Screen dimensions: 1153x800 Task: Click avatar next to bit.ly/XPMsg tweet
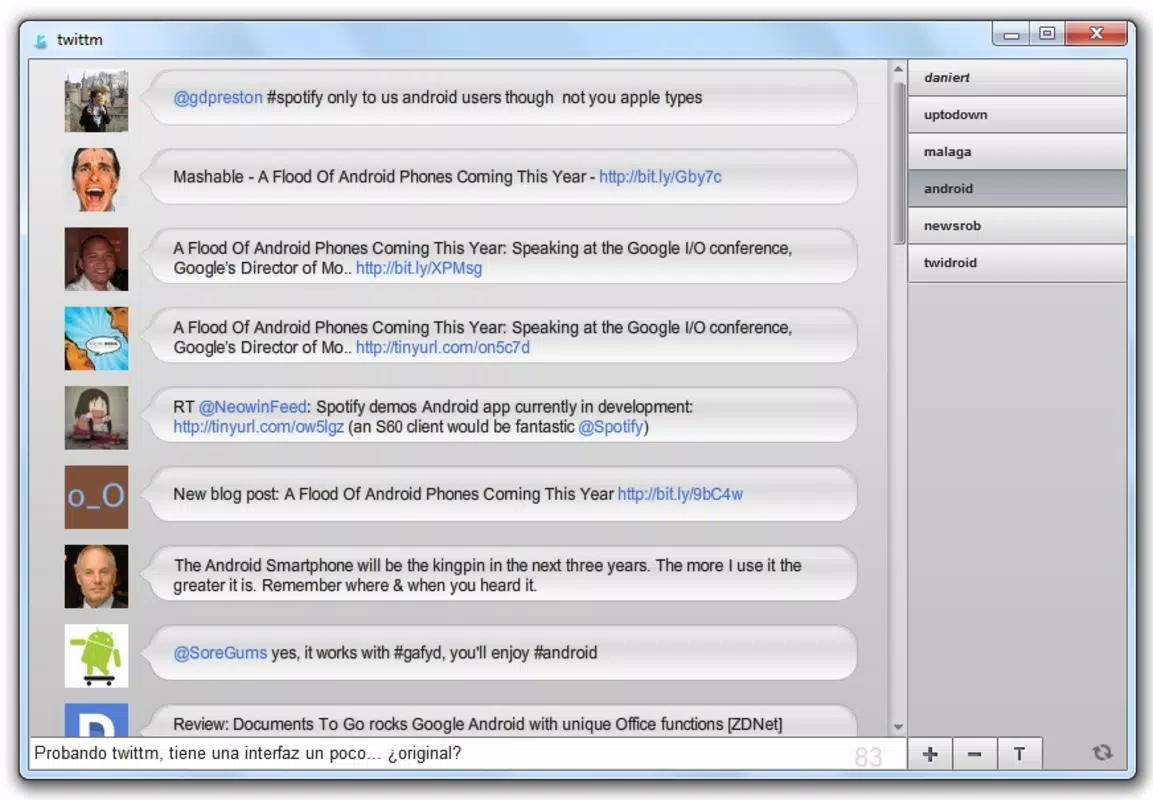(96, 259)
